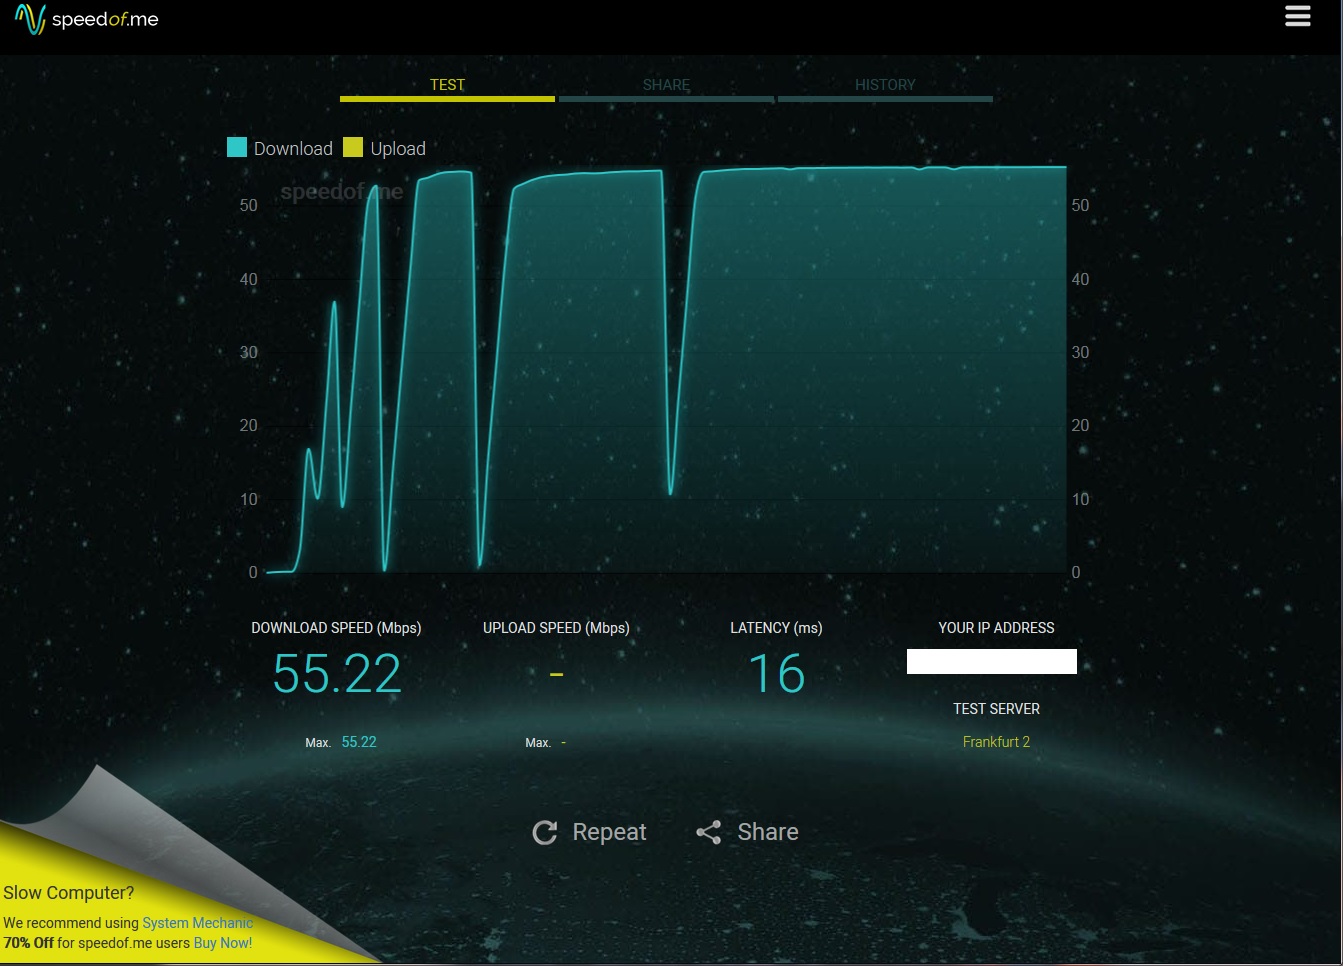
Task: Switch to the TEST tab
Action: pyautogui.click(x=447, y=86)
